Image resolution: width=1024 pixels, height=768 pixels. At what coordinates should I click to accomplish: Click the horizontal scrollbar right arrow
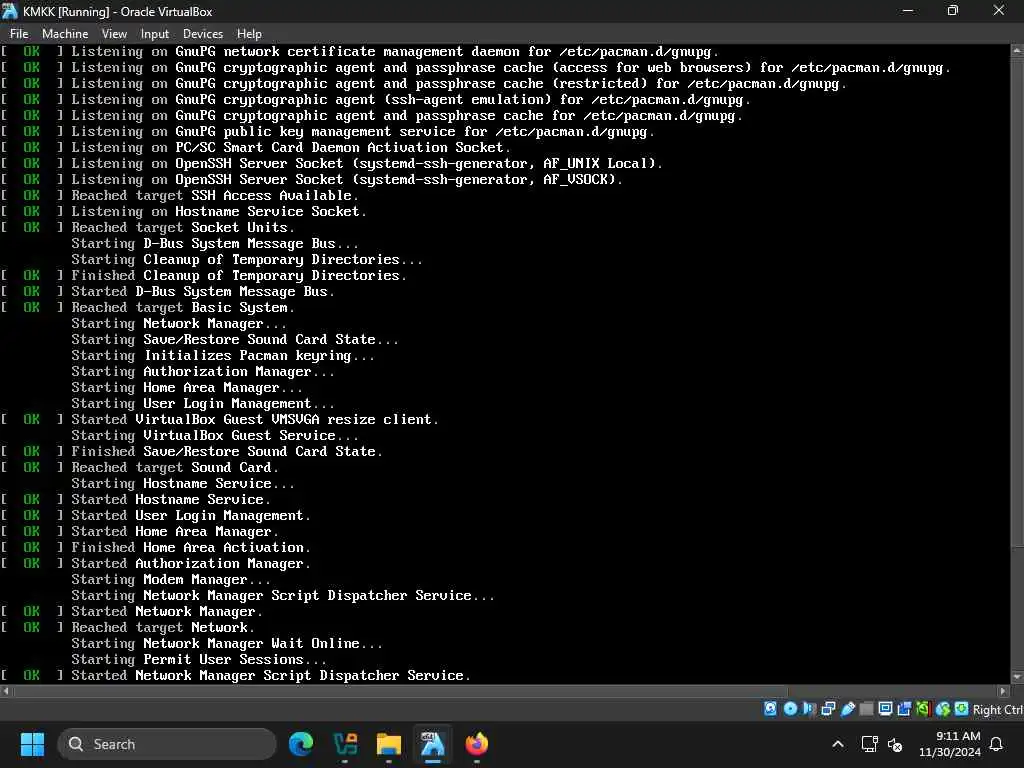click(x=1004, y=690)
